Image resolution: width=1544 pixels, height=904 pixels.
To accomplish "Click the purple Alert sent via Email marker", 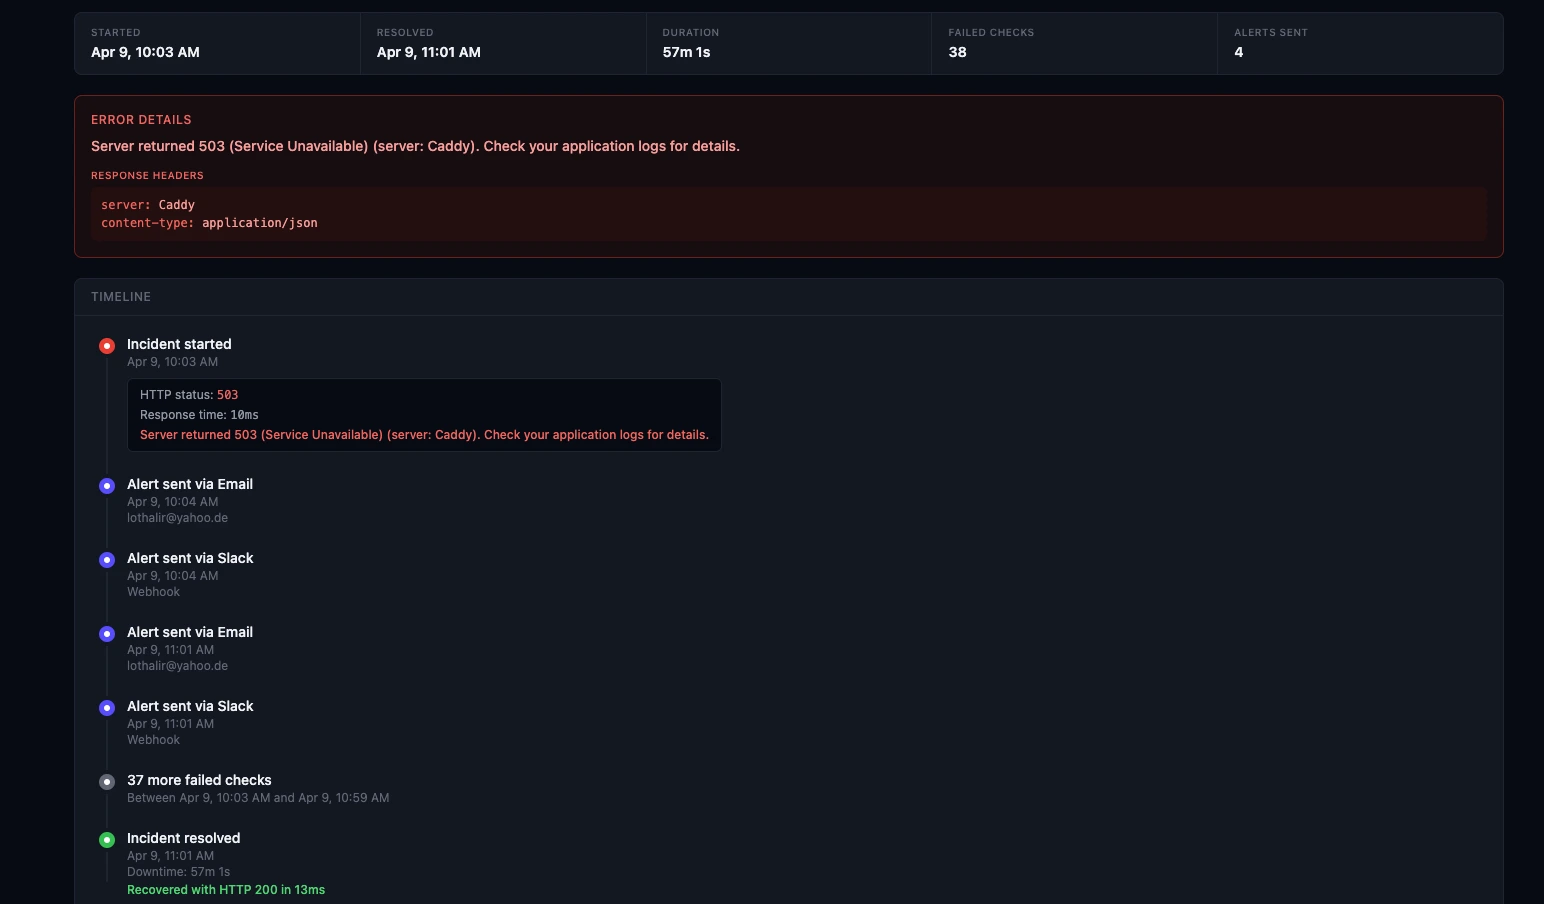I will [x=107, y=486].
